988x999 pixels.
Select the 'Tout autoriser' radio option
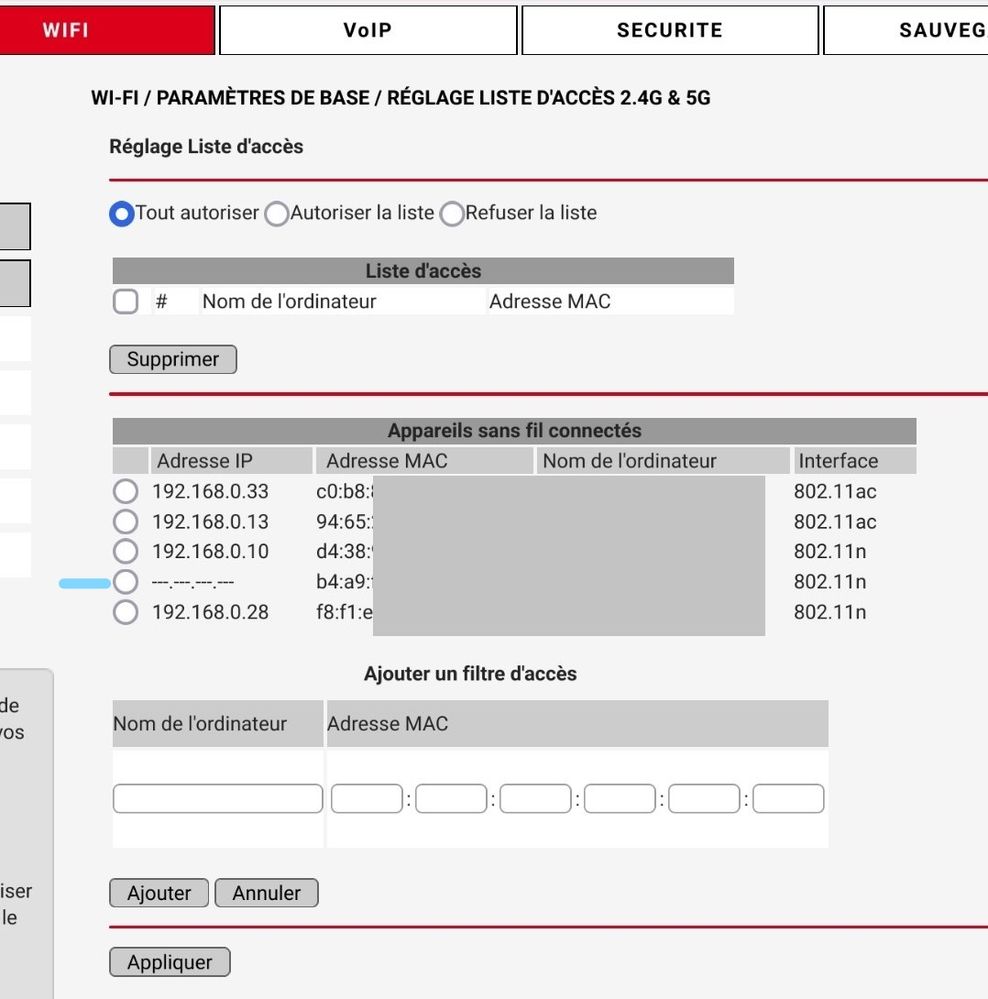122,214
